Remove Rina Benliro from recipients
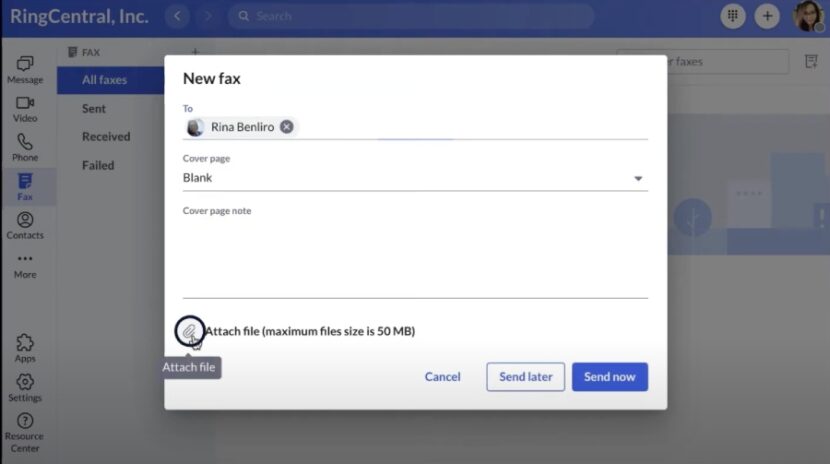Screen dimensions: 830x464 click(287, 127)
